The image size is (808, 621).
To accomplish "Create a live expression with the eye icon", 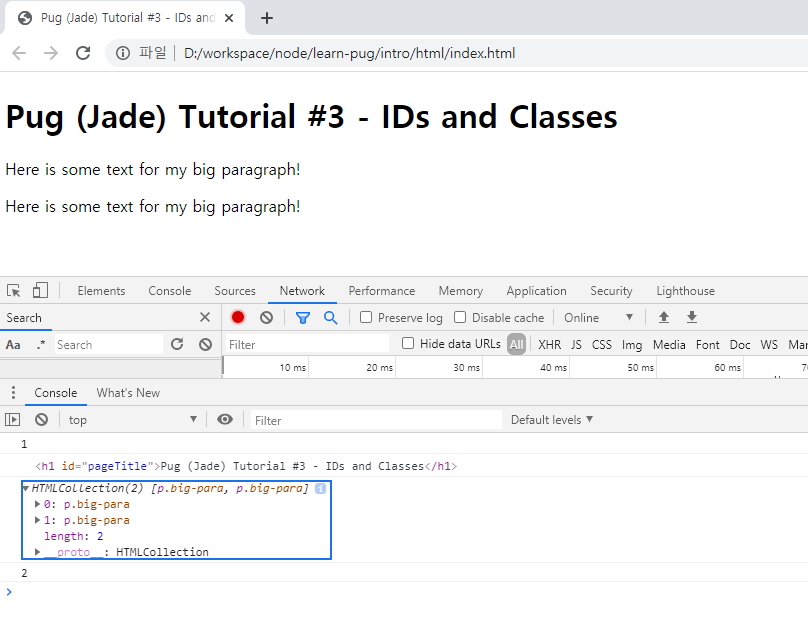I will click(x=225, y=419).
